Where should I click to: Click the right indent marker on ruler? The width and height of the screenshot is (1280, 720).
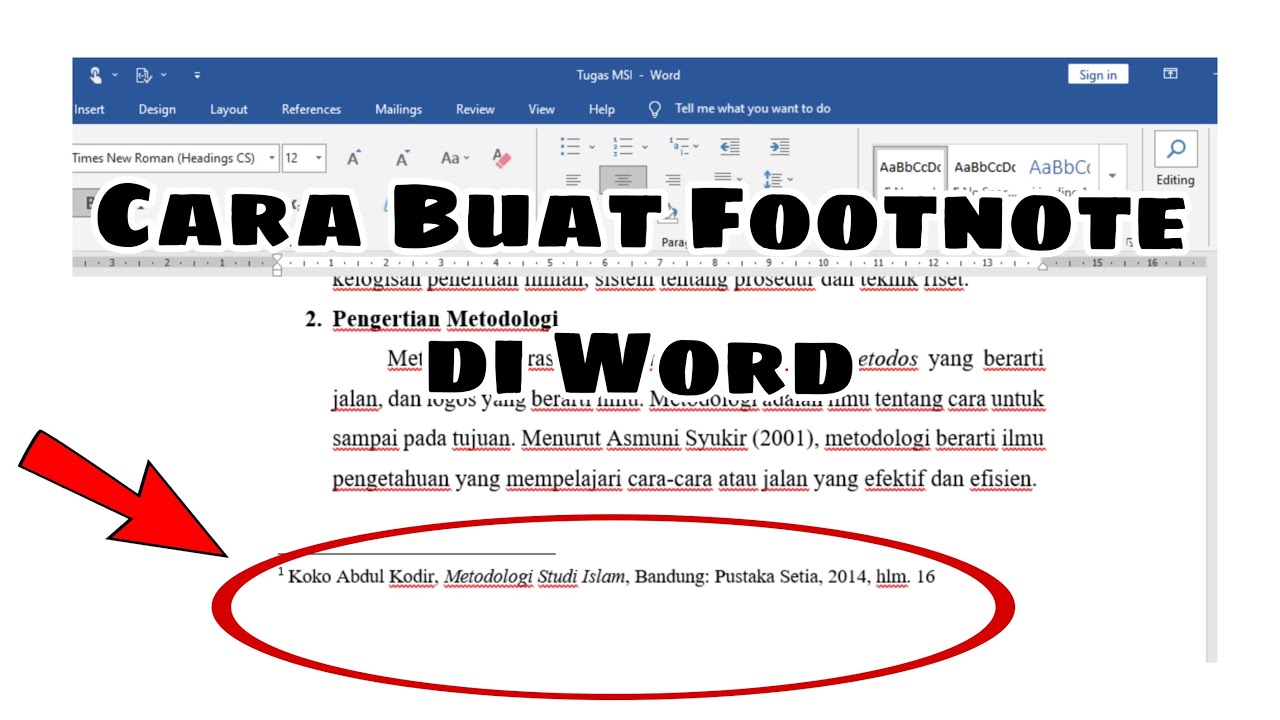(x=1042, y=265)
